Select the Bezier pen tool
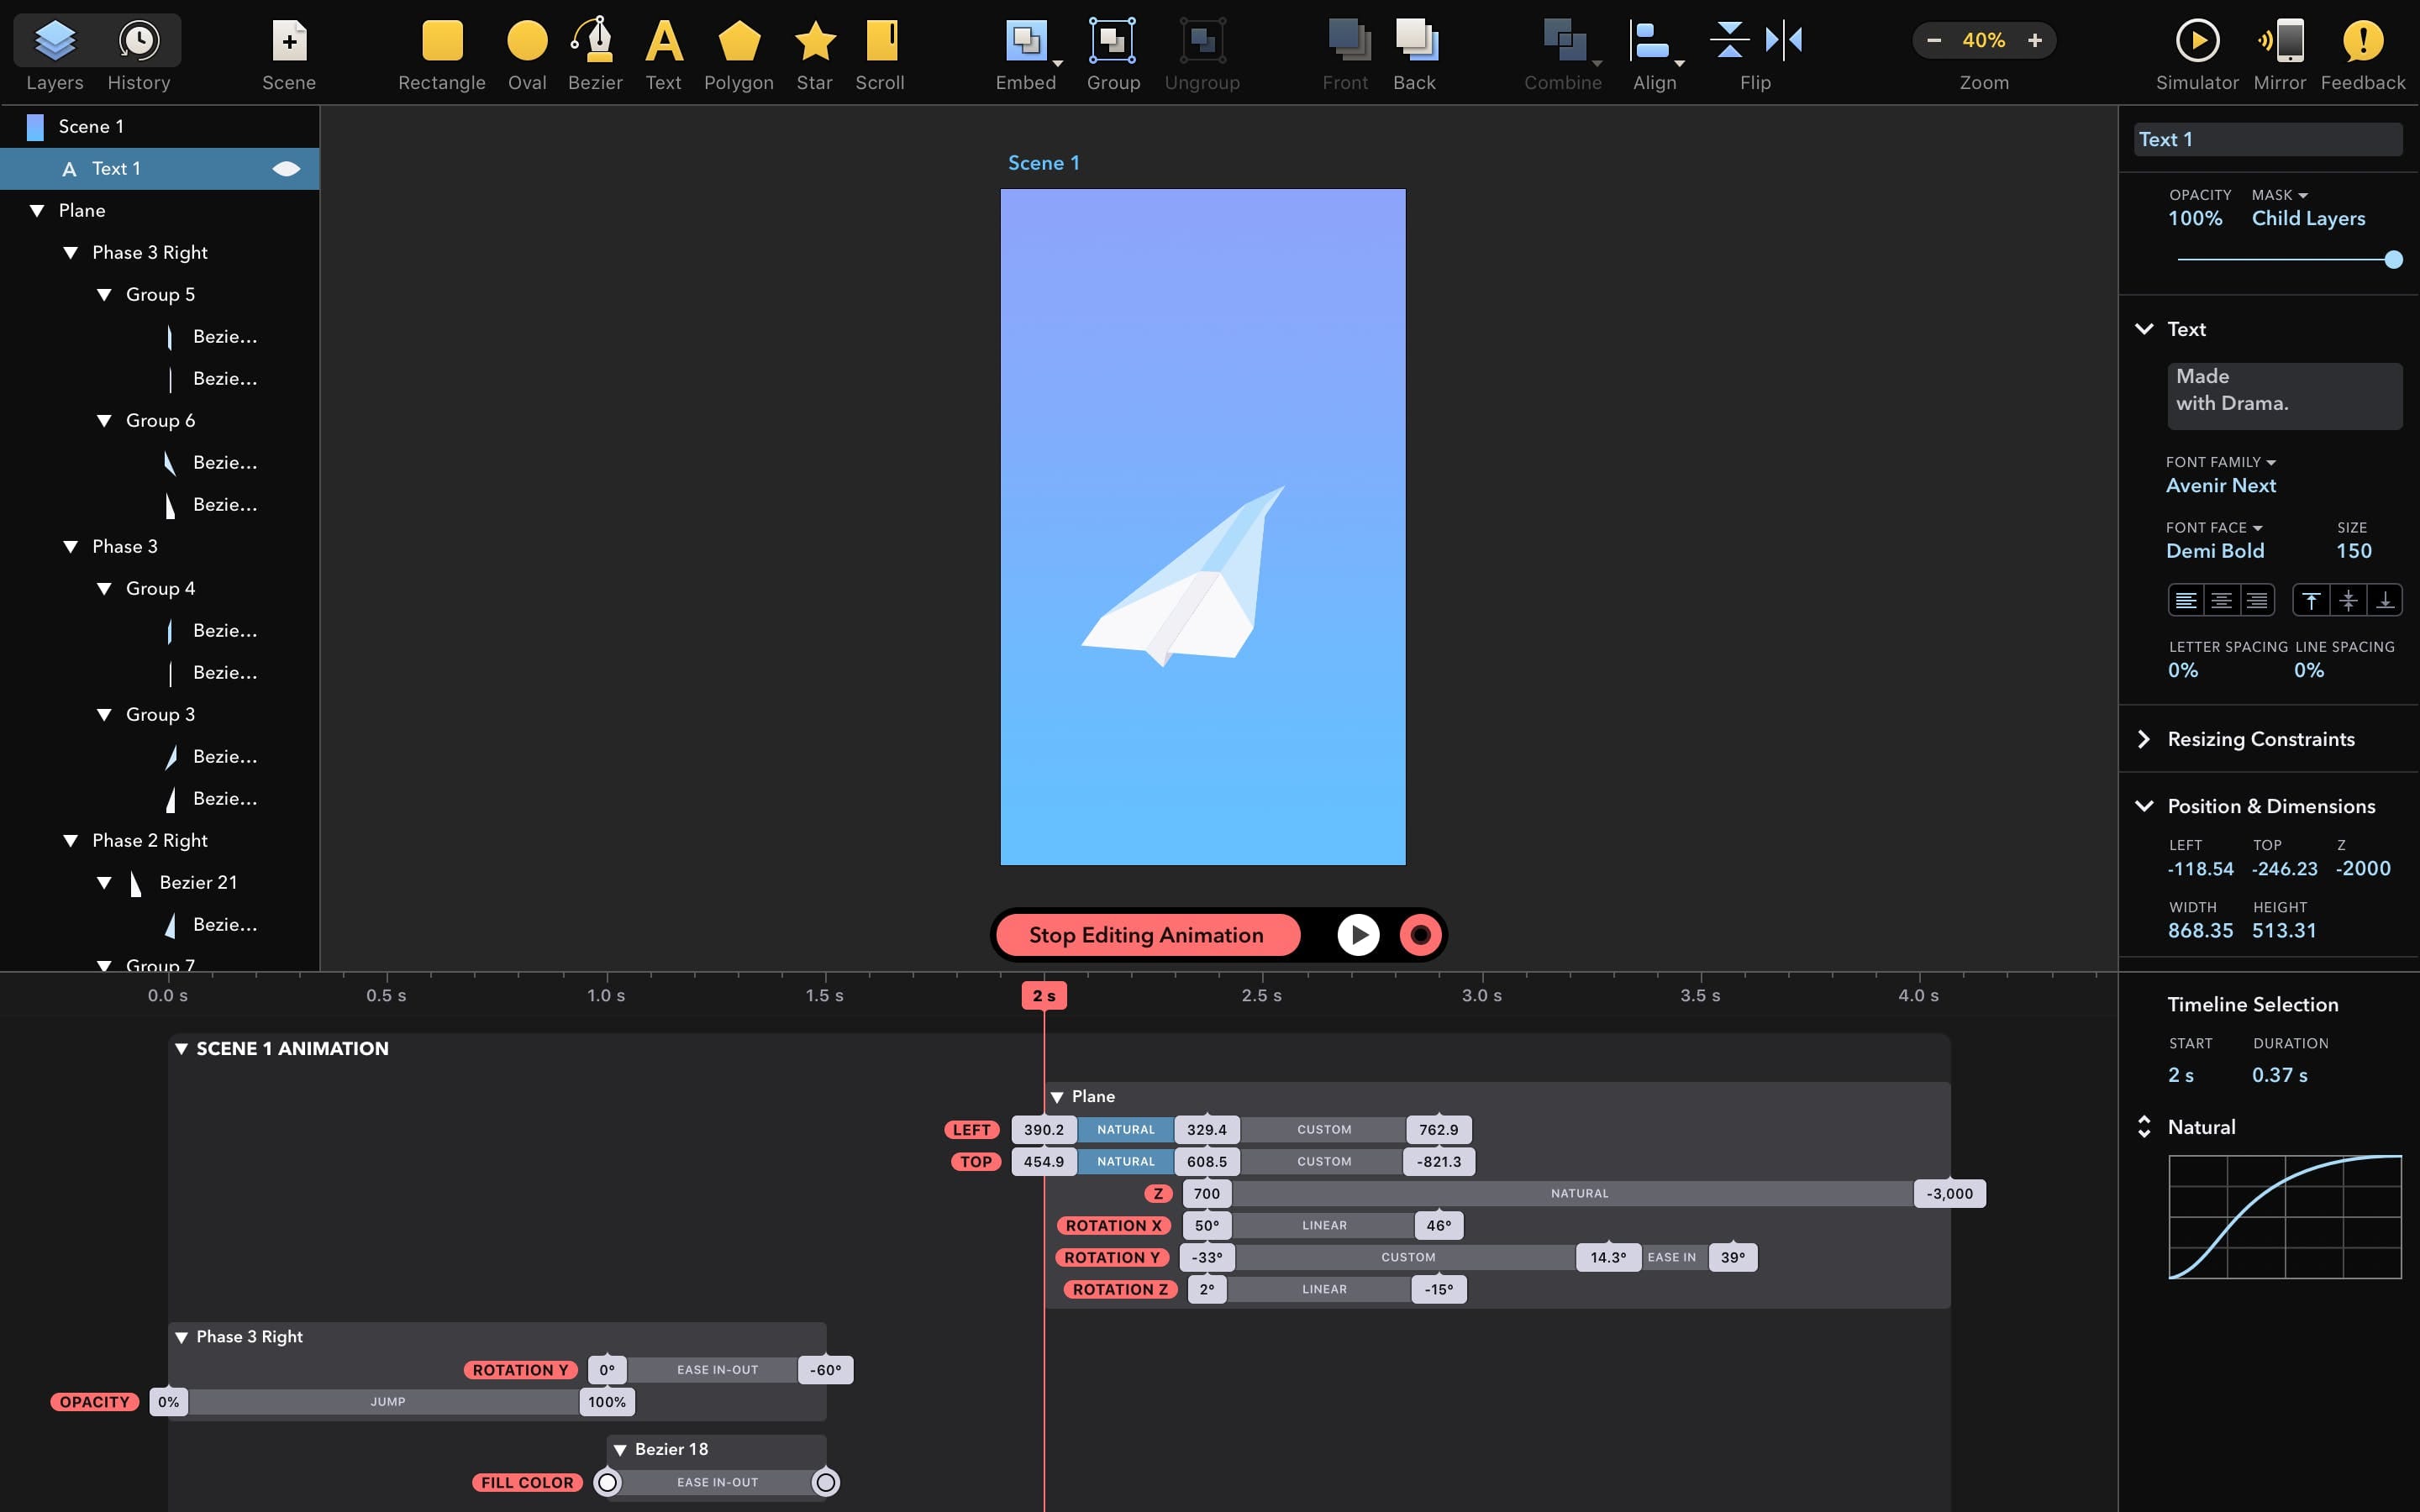The width and height of the screenshot is (2420, 1512). point(595,42)
